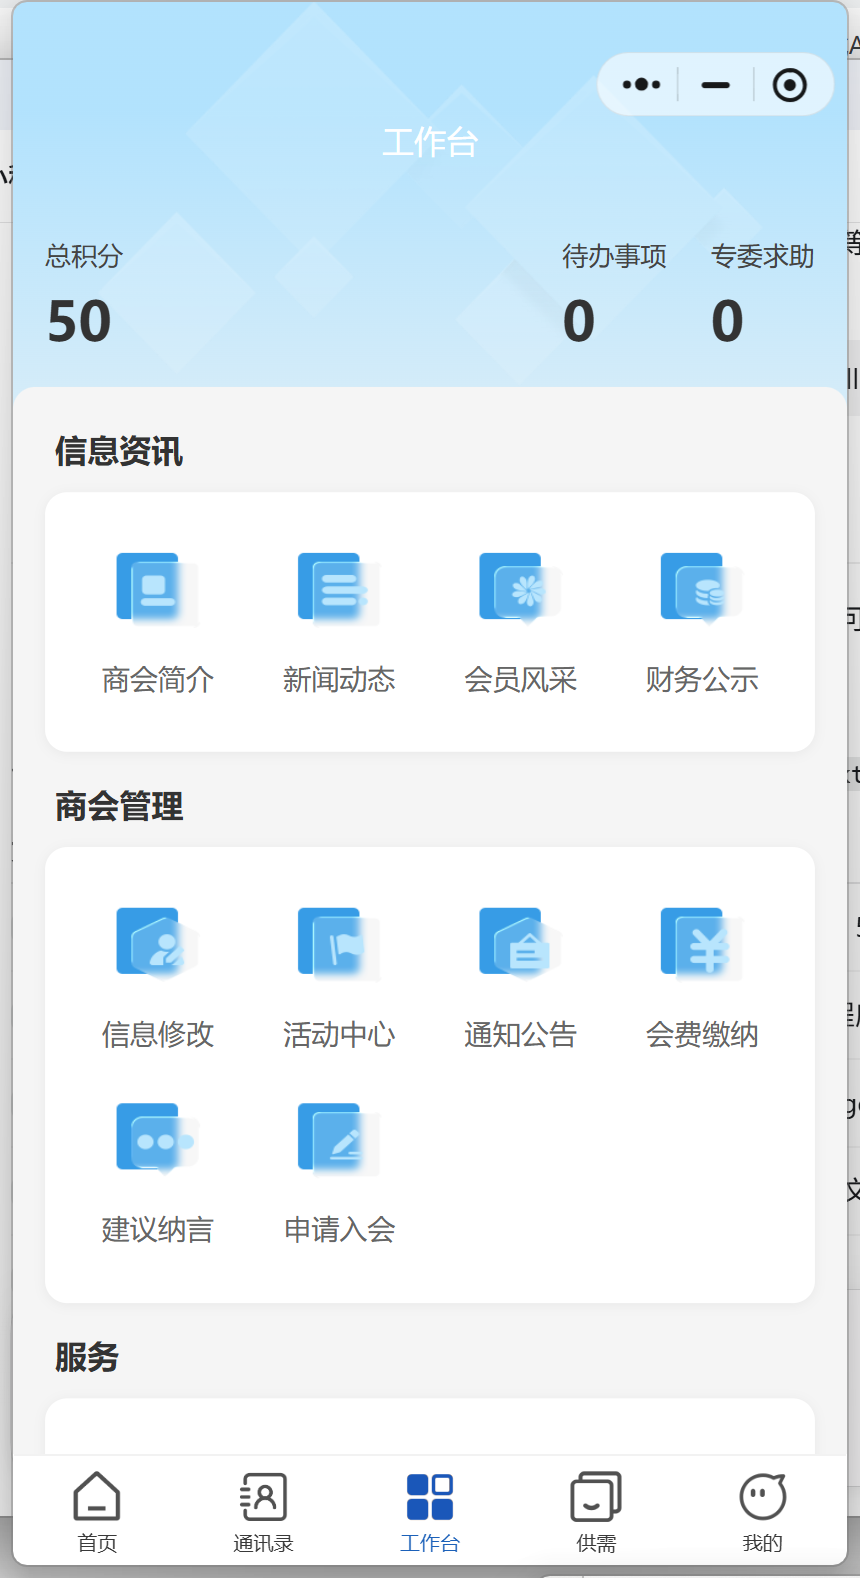Click the 工作台 page title
This screenshot has width=860, height=1578.
click(x=430, y=142)
